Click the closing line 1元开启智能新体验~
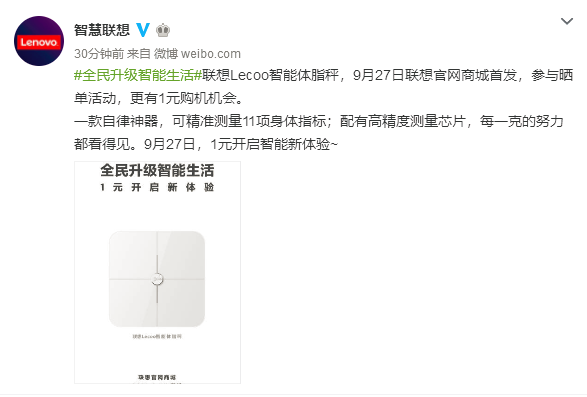This screenshot has height=397, width=587. point(274,144)
